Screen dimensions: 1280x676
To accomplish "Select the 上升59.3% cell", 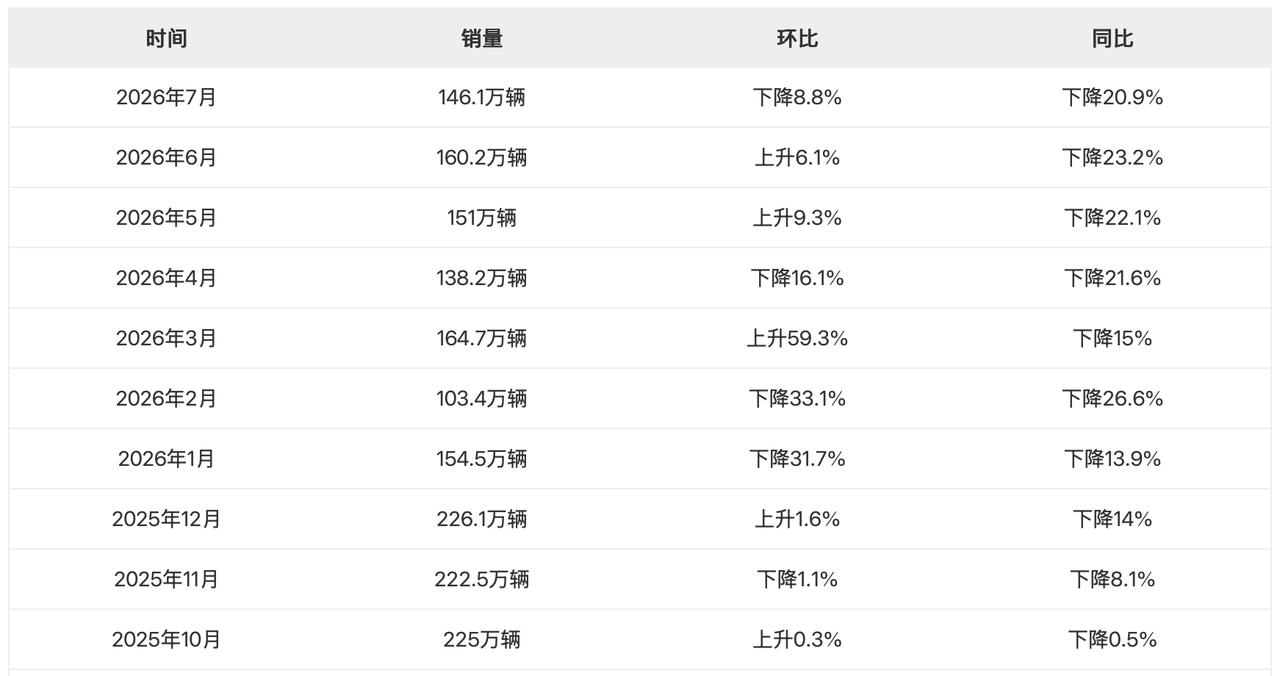I will (797, 339).
